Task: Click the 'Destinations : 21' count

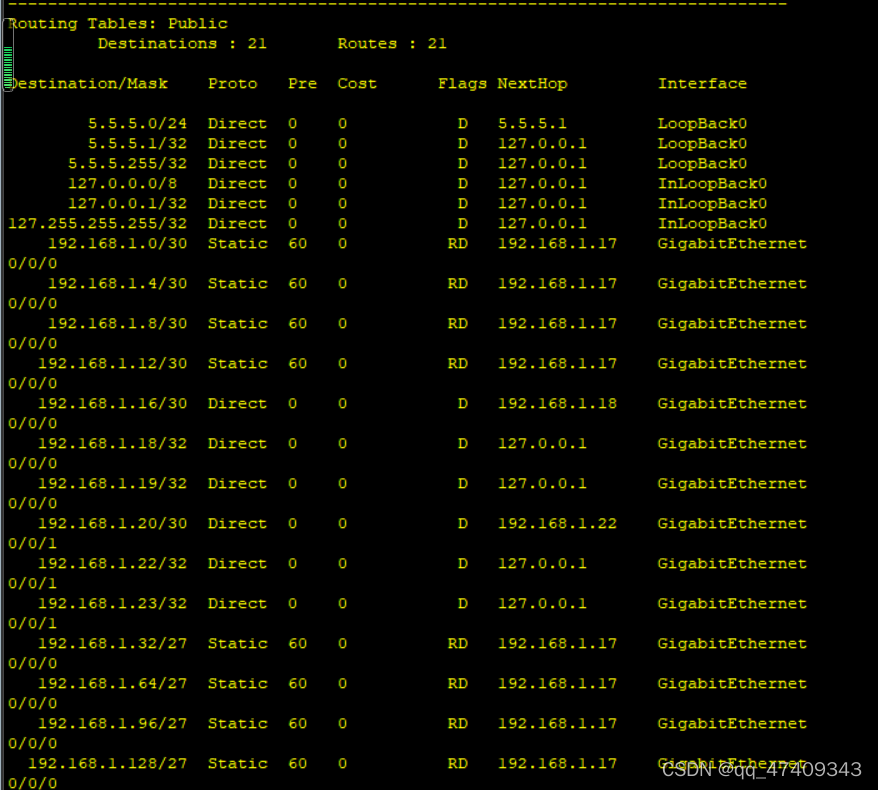Action: (182, 44)
